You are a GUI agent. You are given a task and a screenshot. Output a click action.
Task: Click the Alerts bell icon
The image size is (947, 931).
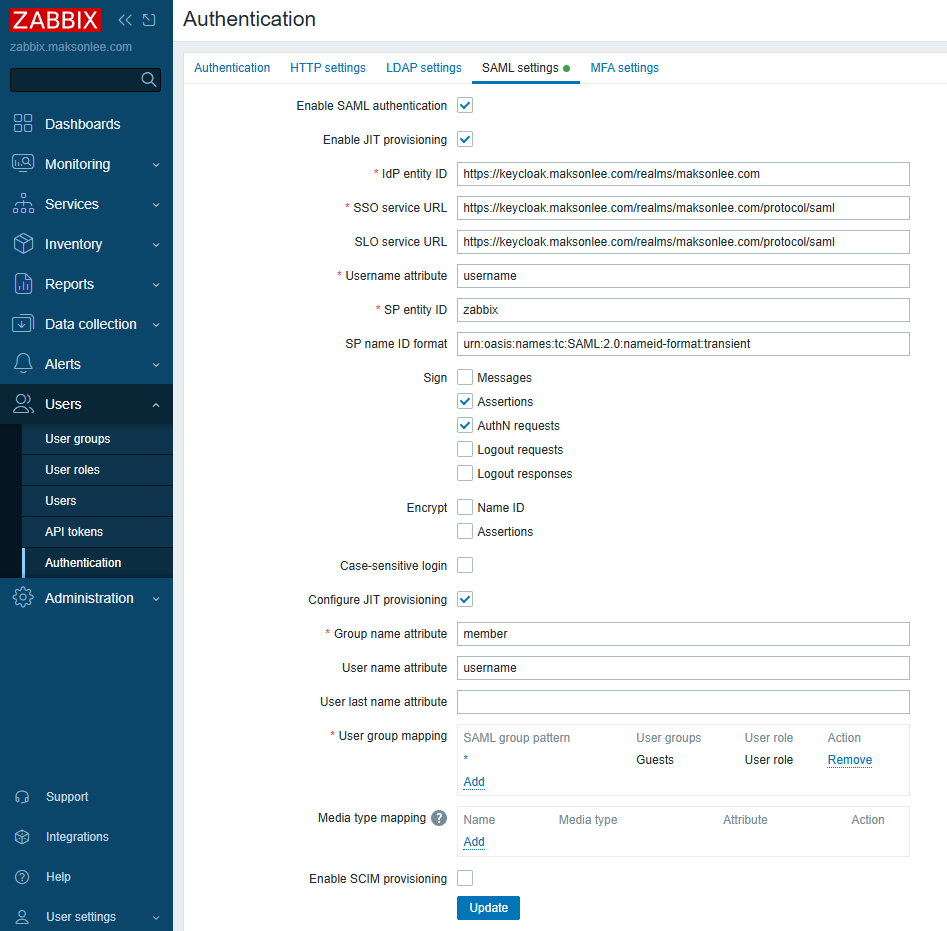pyautogui.click(x=23, y=363)
